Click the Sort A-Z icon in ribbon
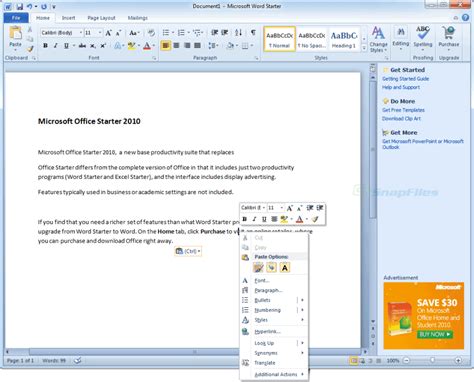 point(238,32)
